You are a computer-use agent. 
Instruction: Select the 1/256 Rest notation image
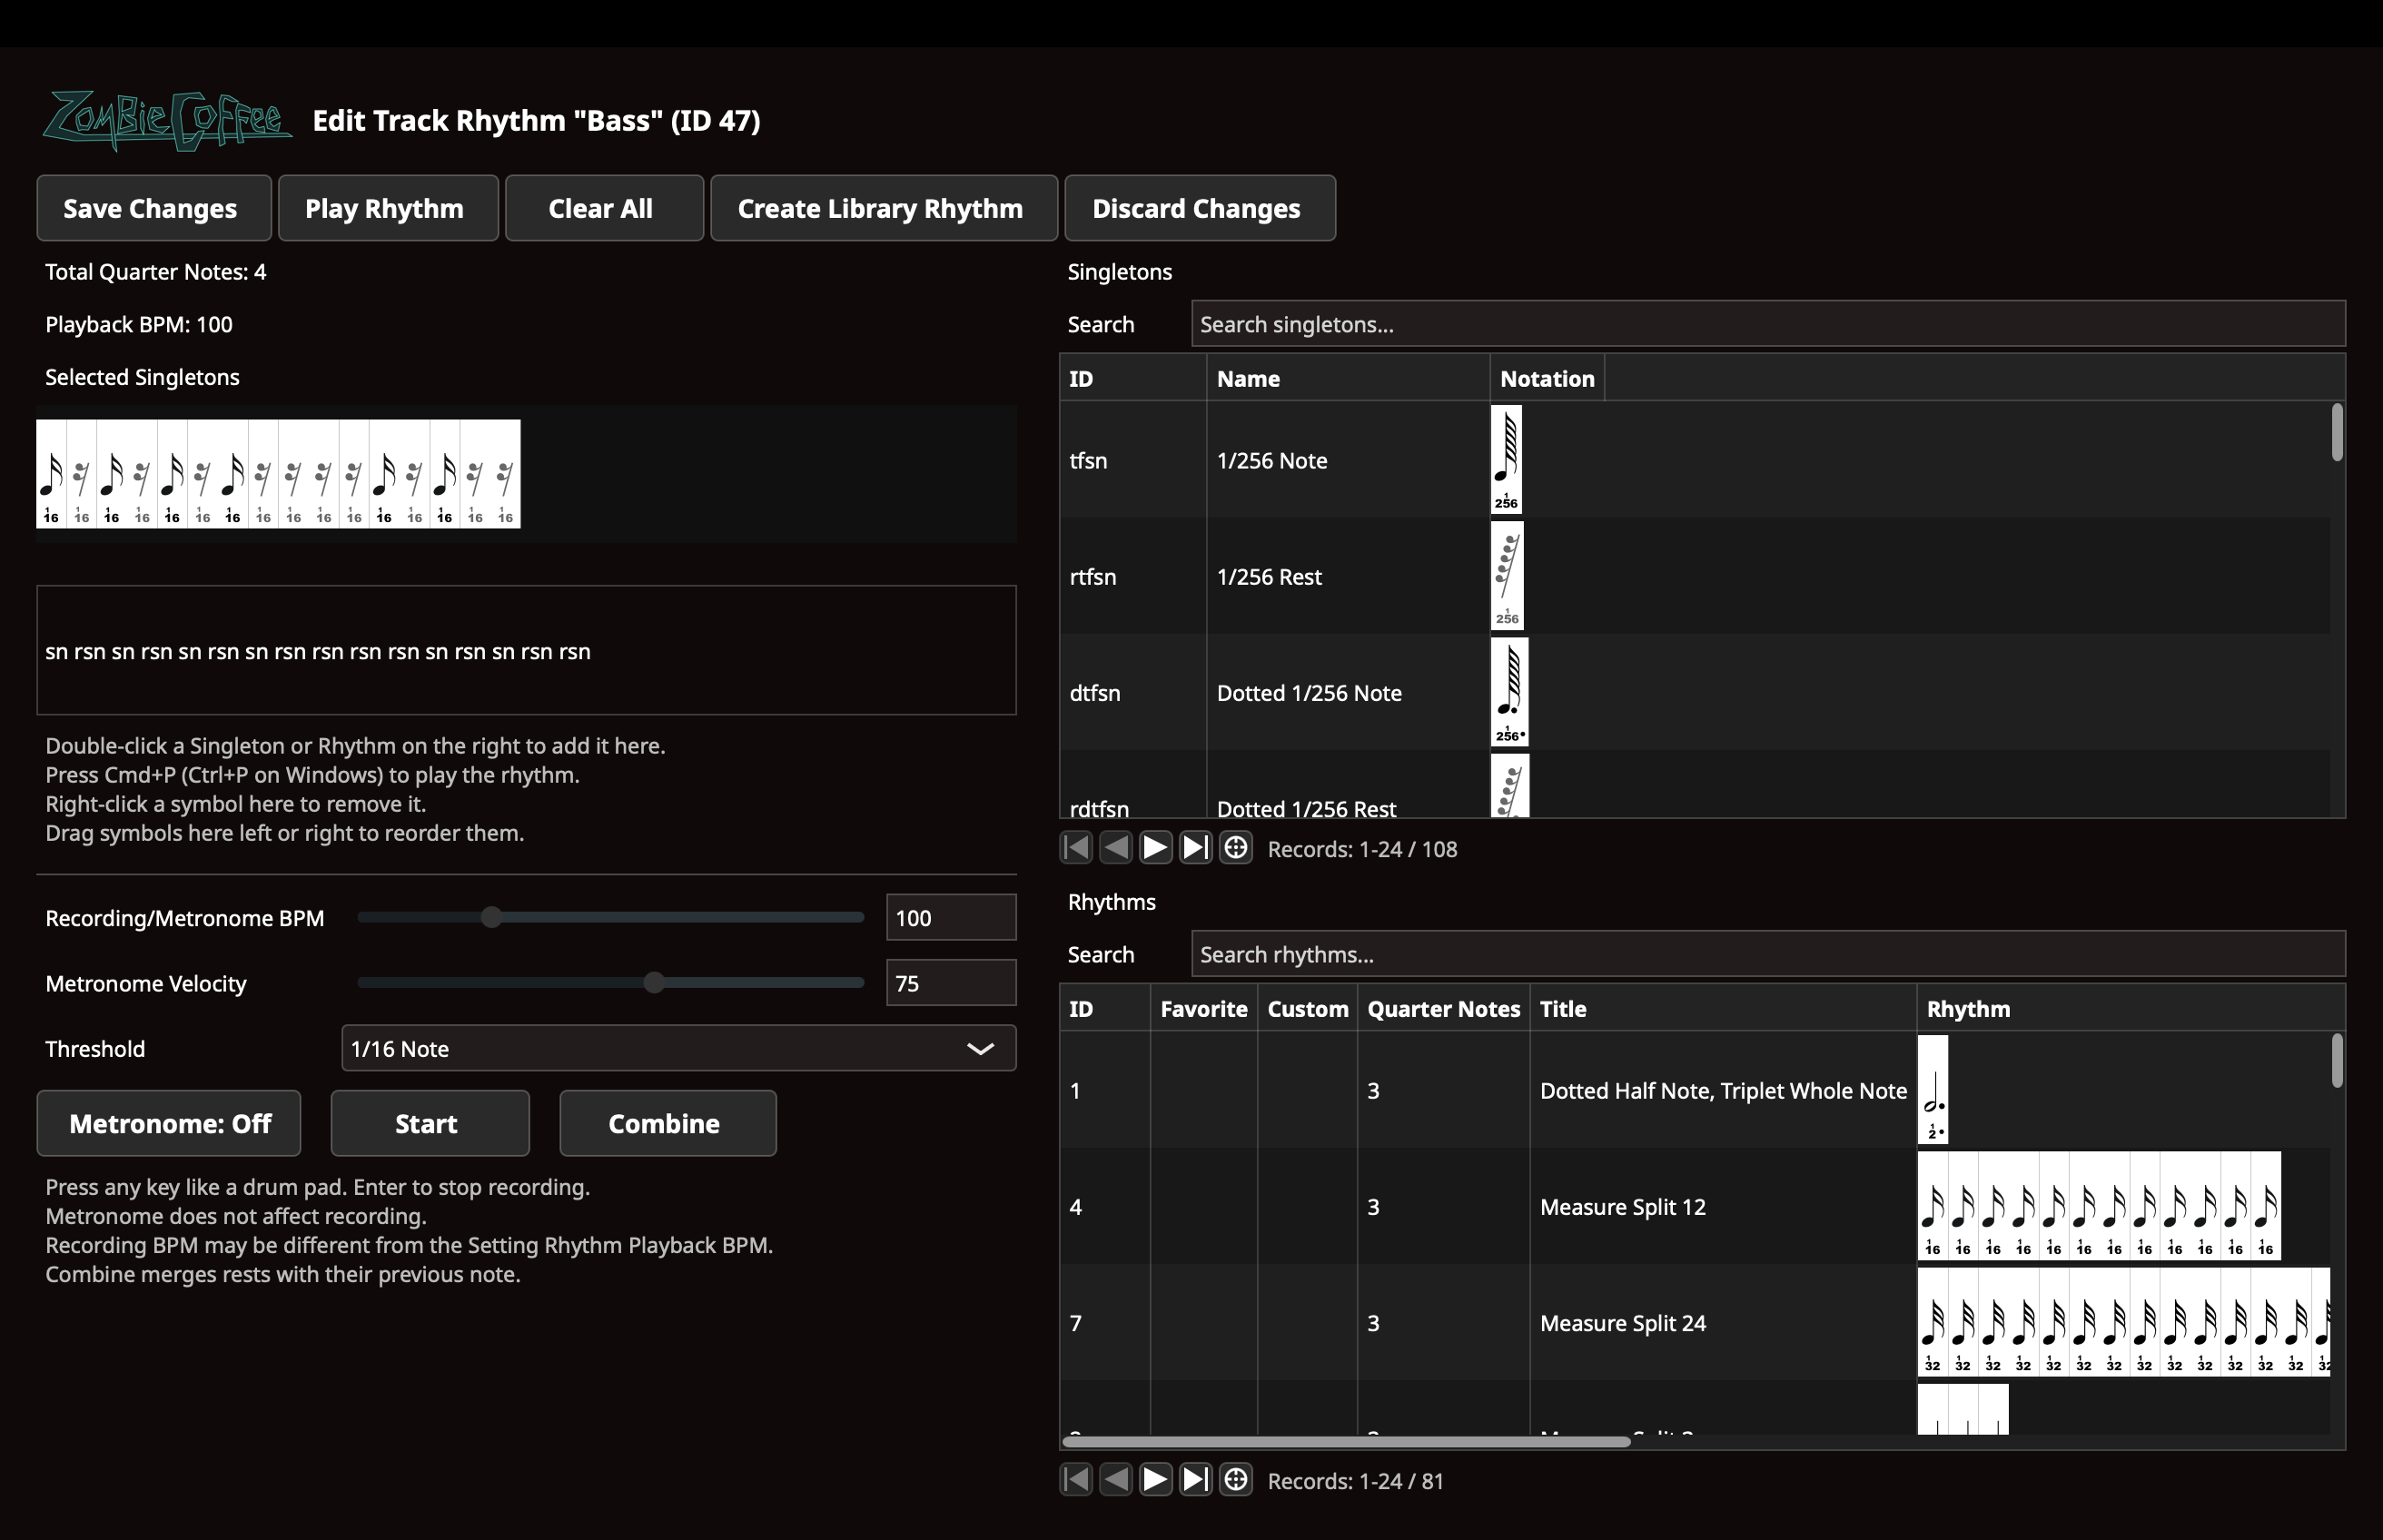[1507, 576]
